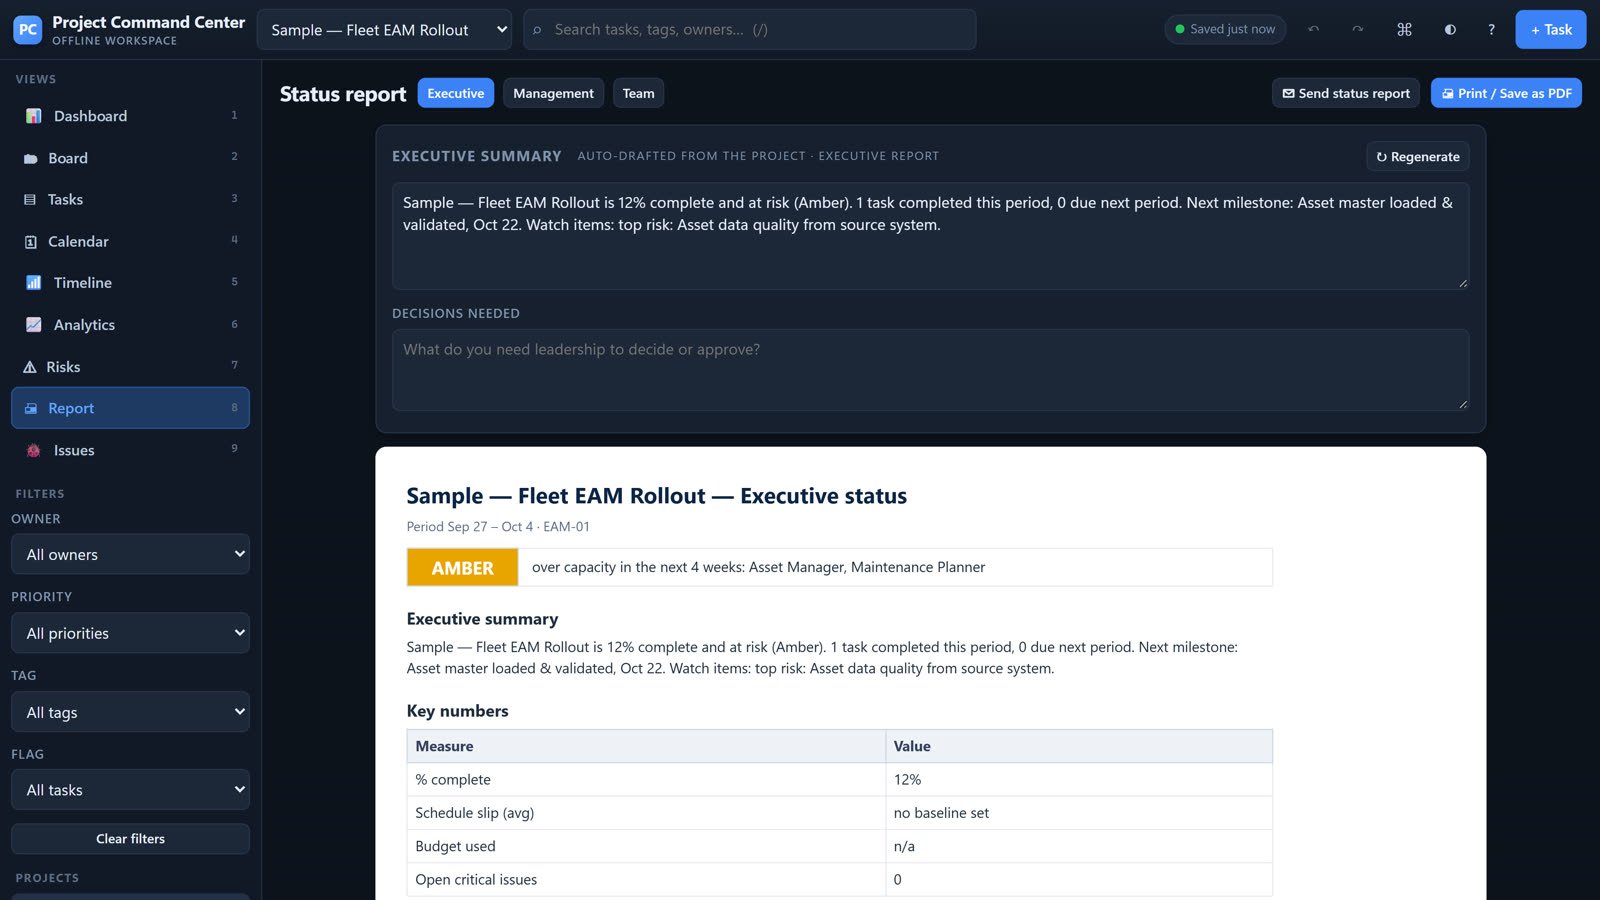Click Send status report button
This screenshot has width=1600, height=900.
[1346, 93]
